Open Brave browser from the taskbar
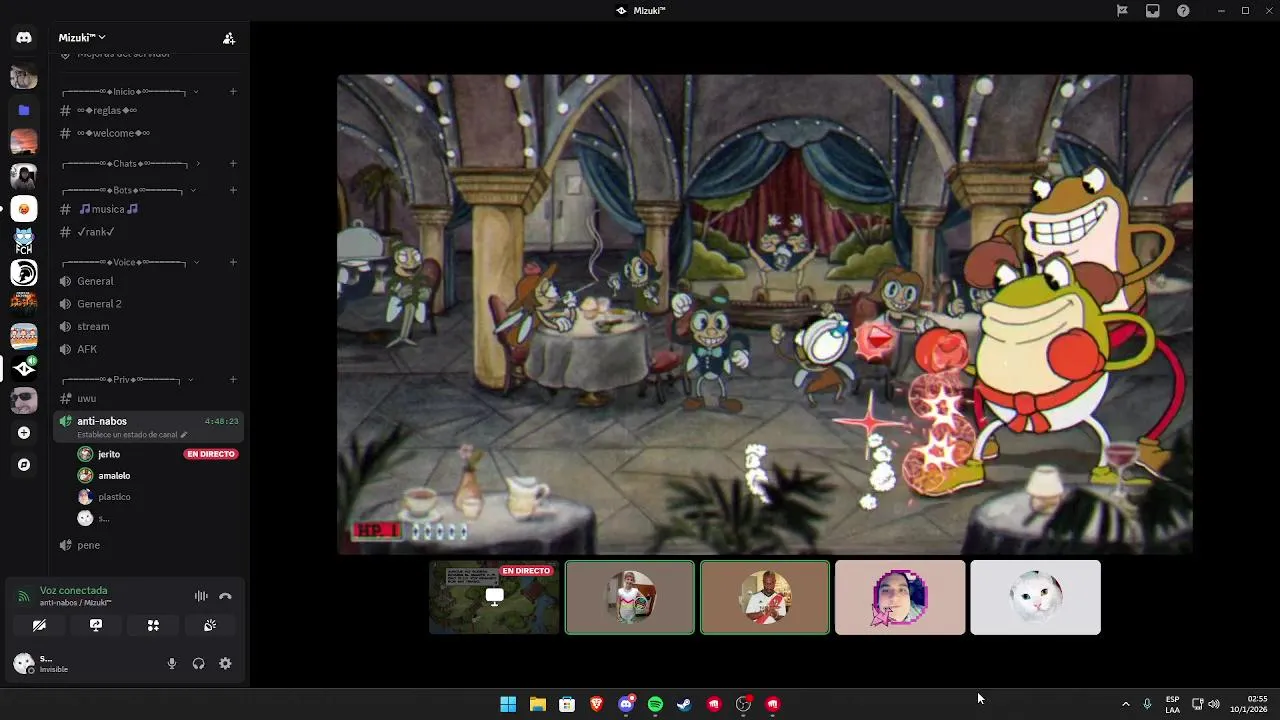The width and height of the screenshot is (1280, 720). point(597,704)
